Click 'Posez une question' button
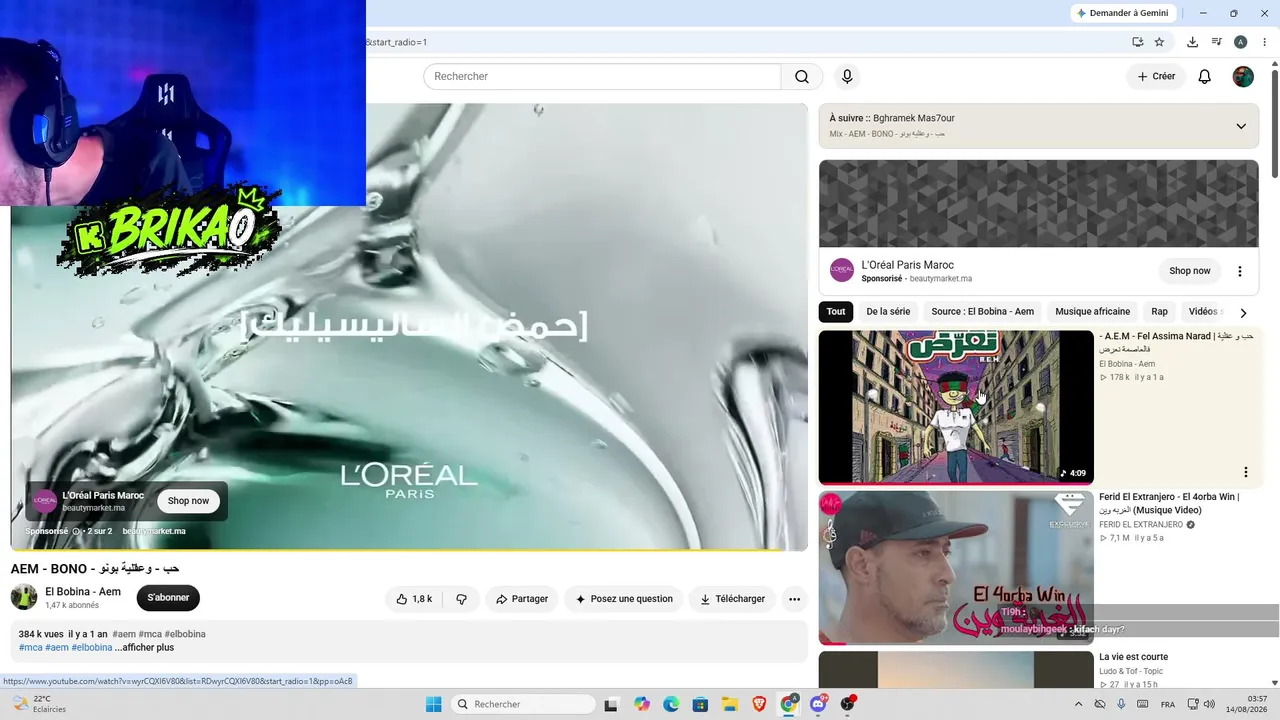The height and width of the screenshot is (720, 1280). [624, 599]
